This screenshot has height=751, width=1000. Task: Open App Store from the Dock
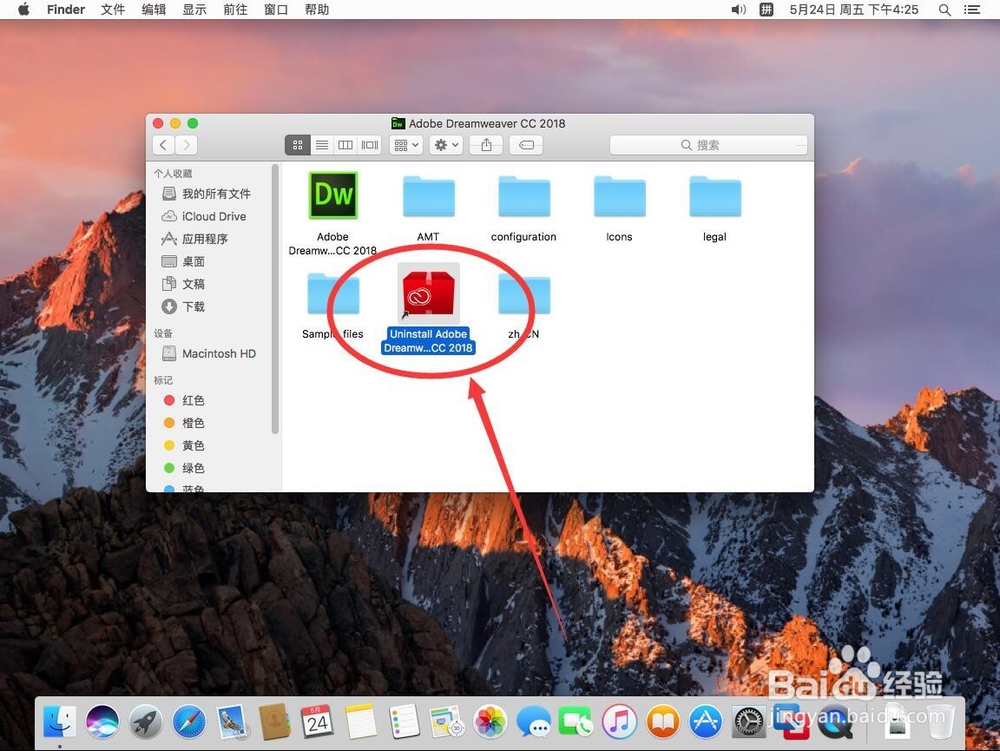[x=705, y=722]
